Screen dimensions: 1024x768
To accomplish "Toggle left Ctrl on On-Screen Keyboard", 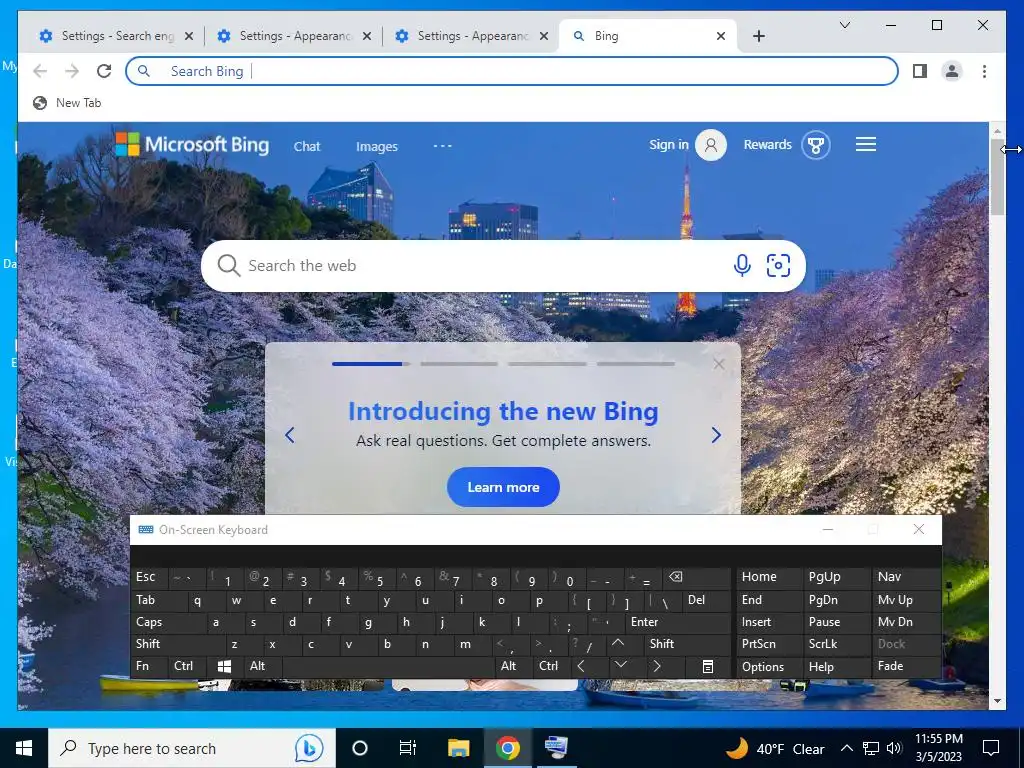I will click(x=187, y=666).
